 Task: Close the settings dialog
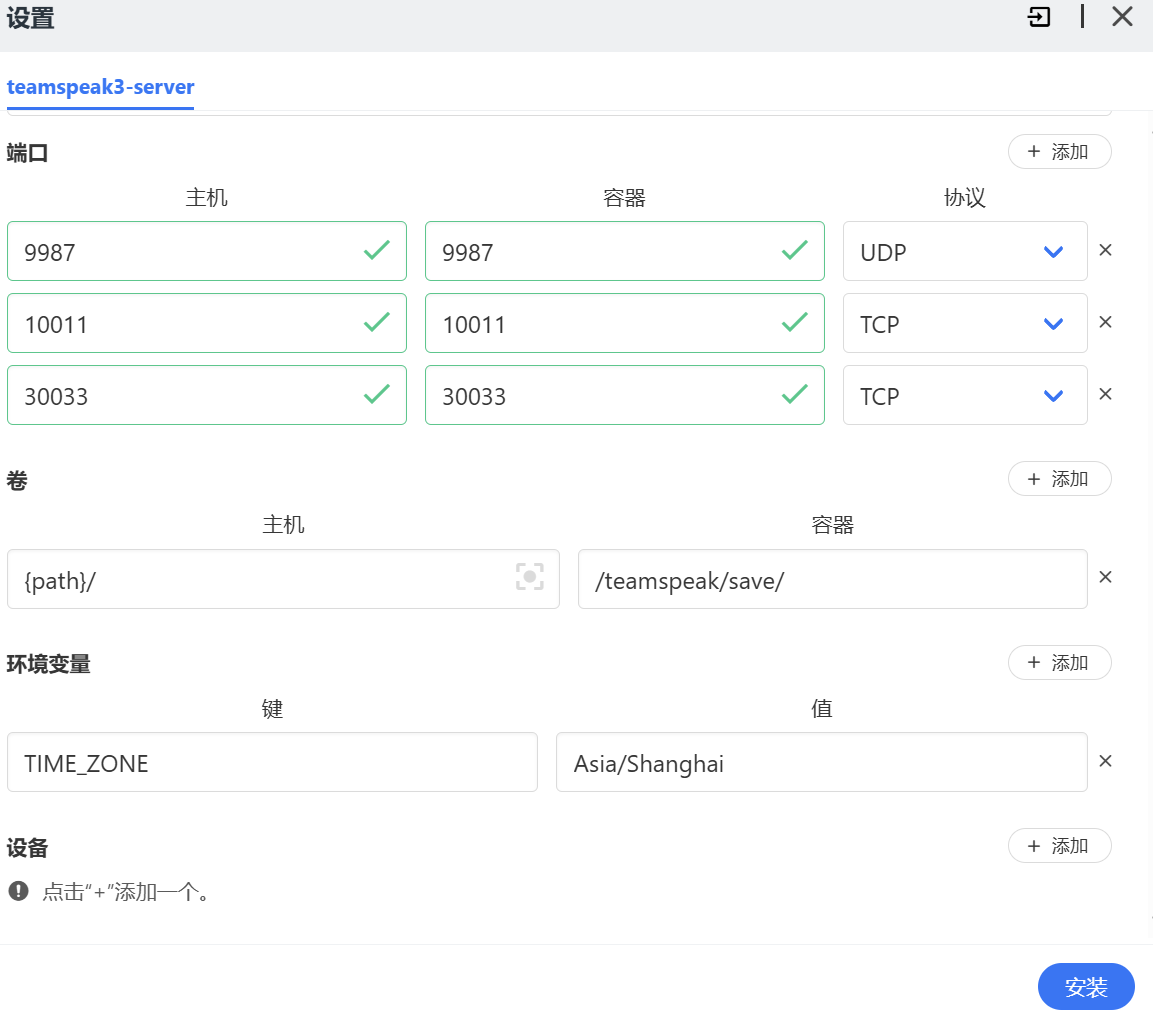[x=1122, y=16]
